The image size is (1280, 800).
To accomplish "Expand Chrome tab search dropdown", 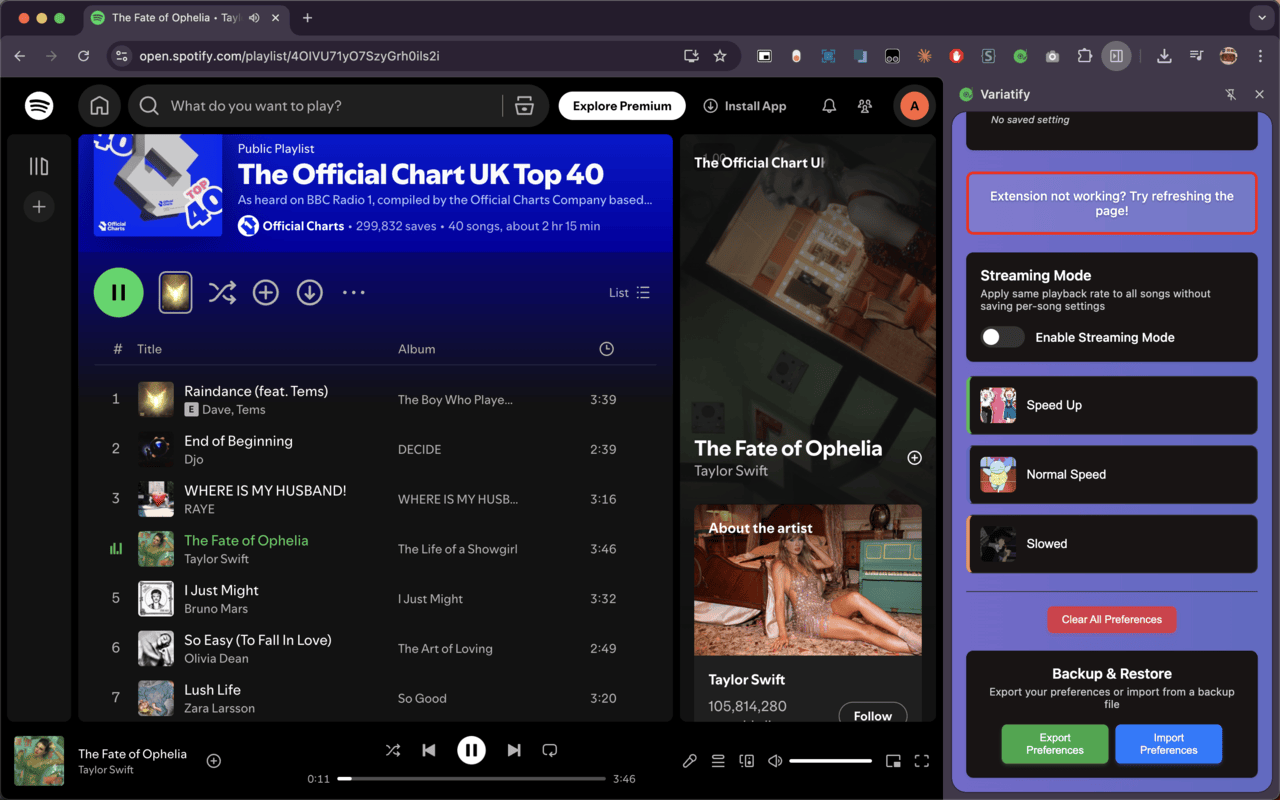I will pyautogui.click(x=1260, y=18).
